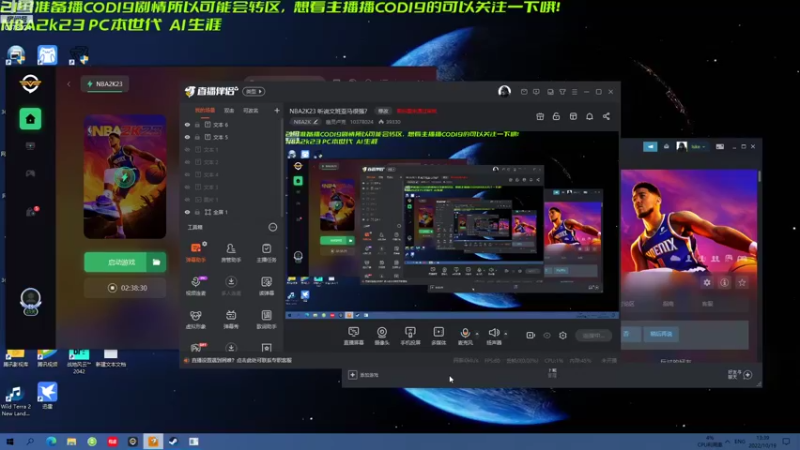Image resolution: width=800 pixels, height=450 pixels.
Task: Open the 虚拟形象 virtual avatar tool
Action: (x=196, y=319)
